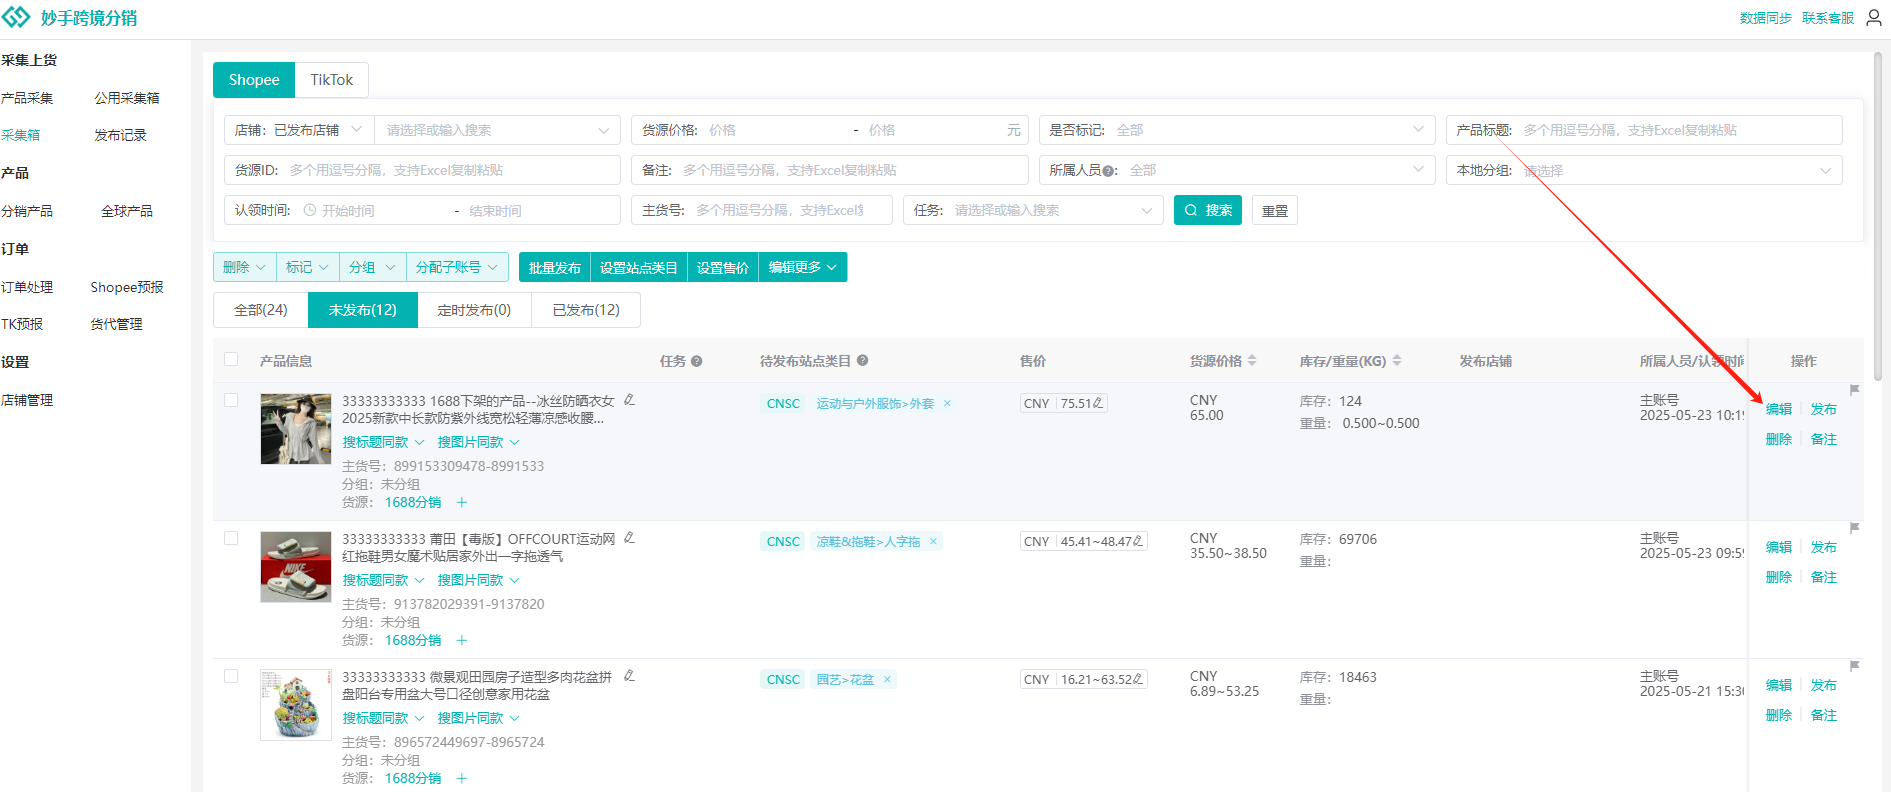The width and height of the screenshot is (1891, 792).
Task: Expand the 编辑更多 dropdown button
Action: (803, 267)
